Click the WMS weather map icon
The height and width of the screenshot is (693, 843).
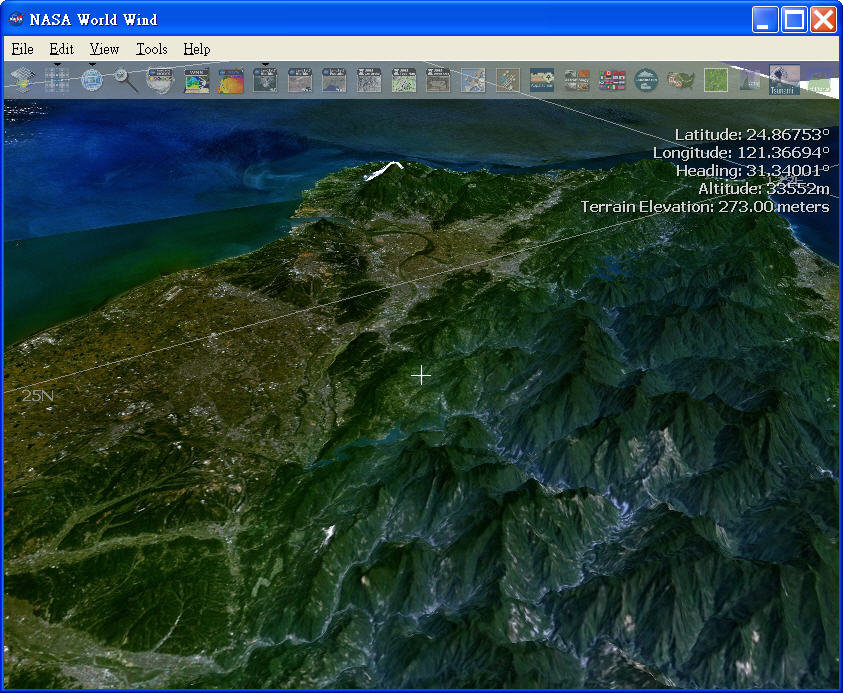pyautogui.click(x=196, y=80)
